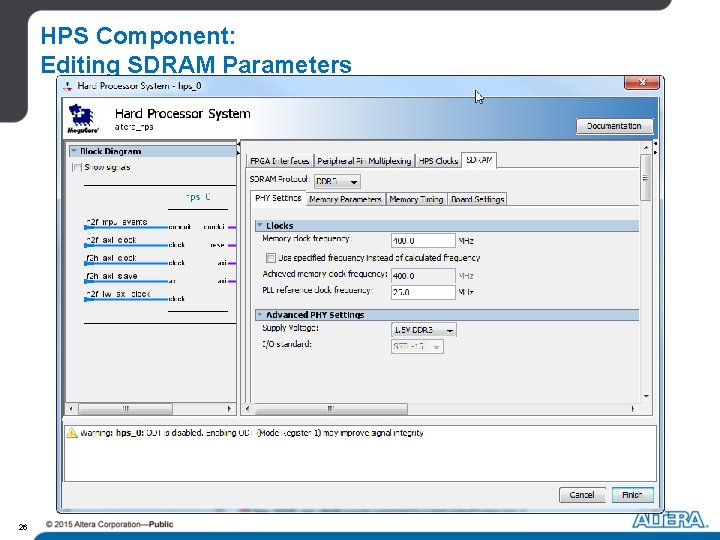The image size is (720, 540).
Task: Open the Memory Timing sub-tab
Action: point(416,199)
